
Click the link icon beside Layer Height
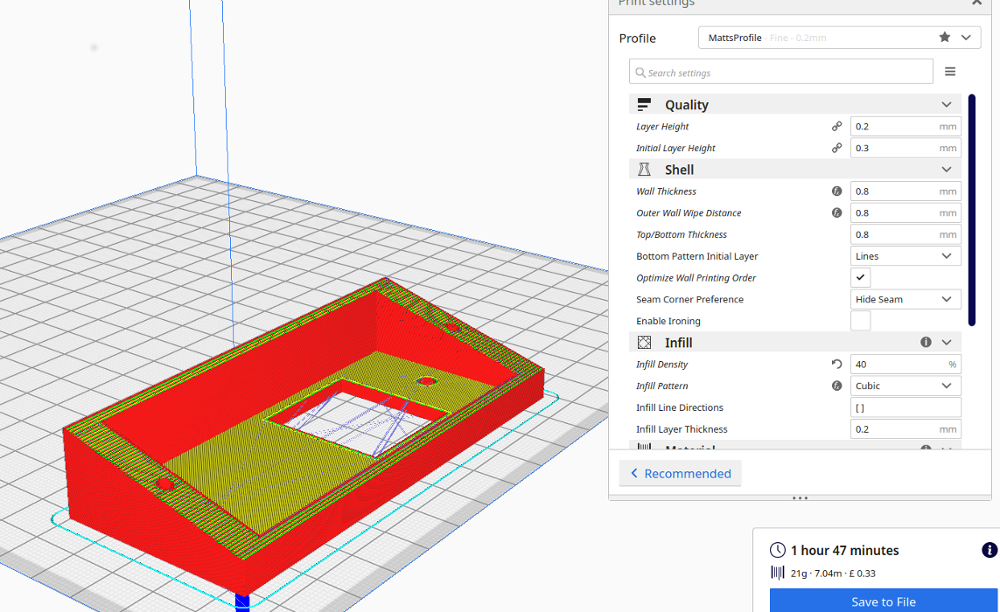[837, 127]
